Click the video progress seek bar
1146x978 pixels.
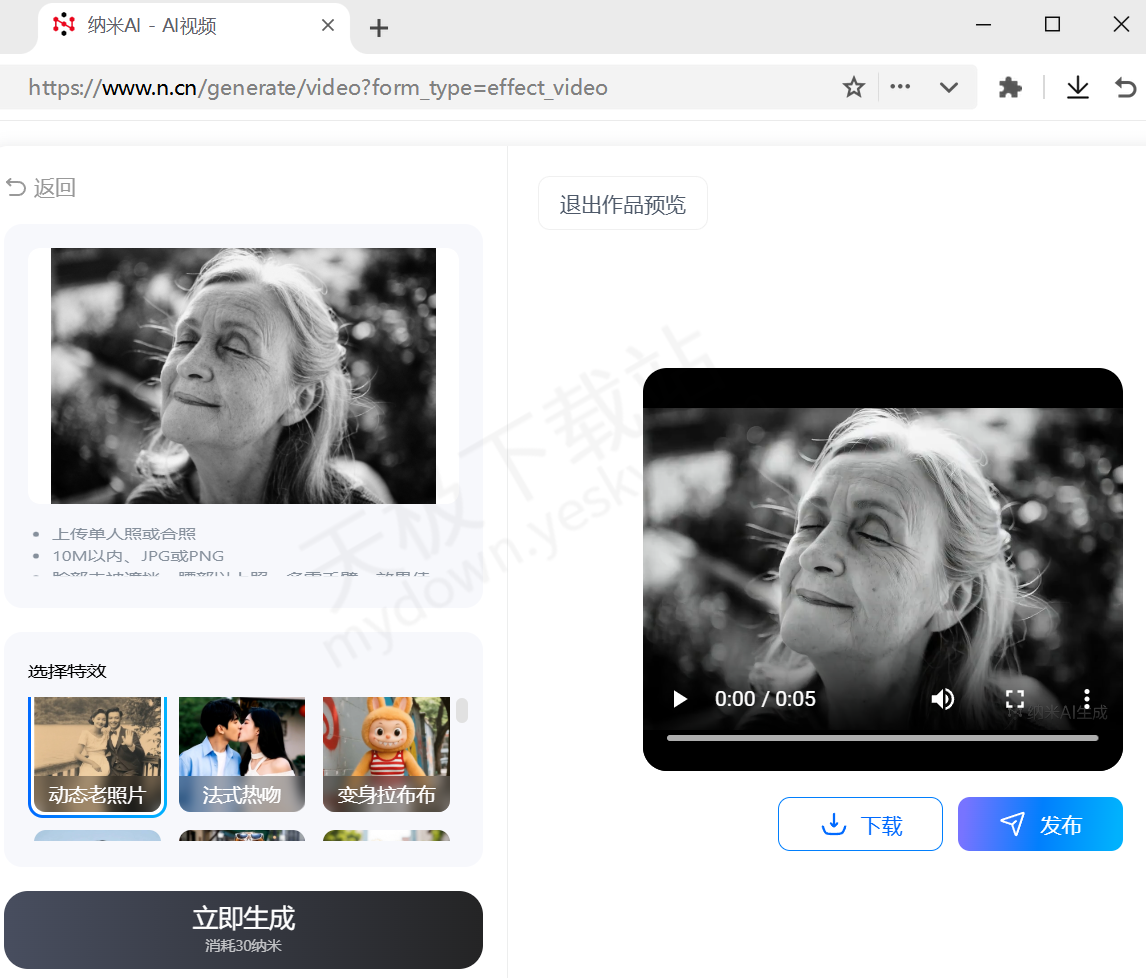(882, 738)
